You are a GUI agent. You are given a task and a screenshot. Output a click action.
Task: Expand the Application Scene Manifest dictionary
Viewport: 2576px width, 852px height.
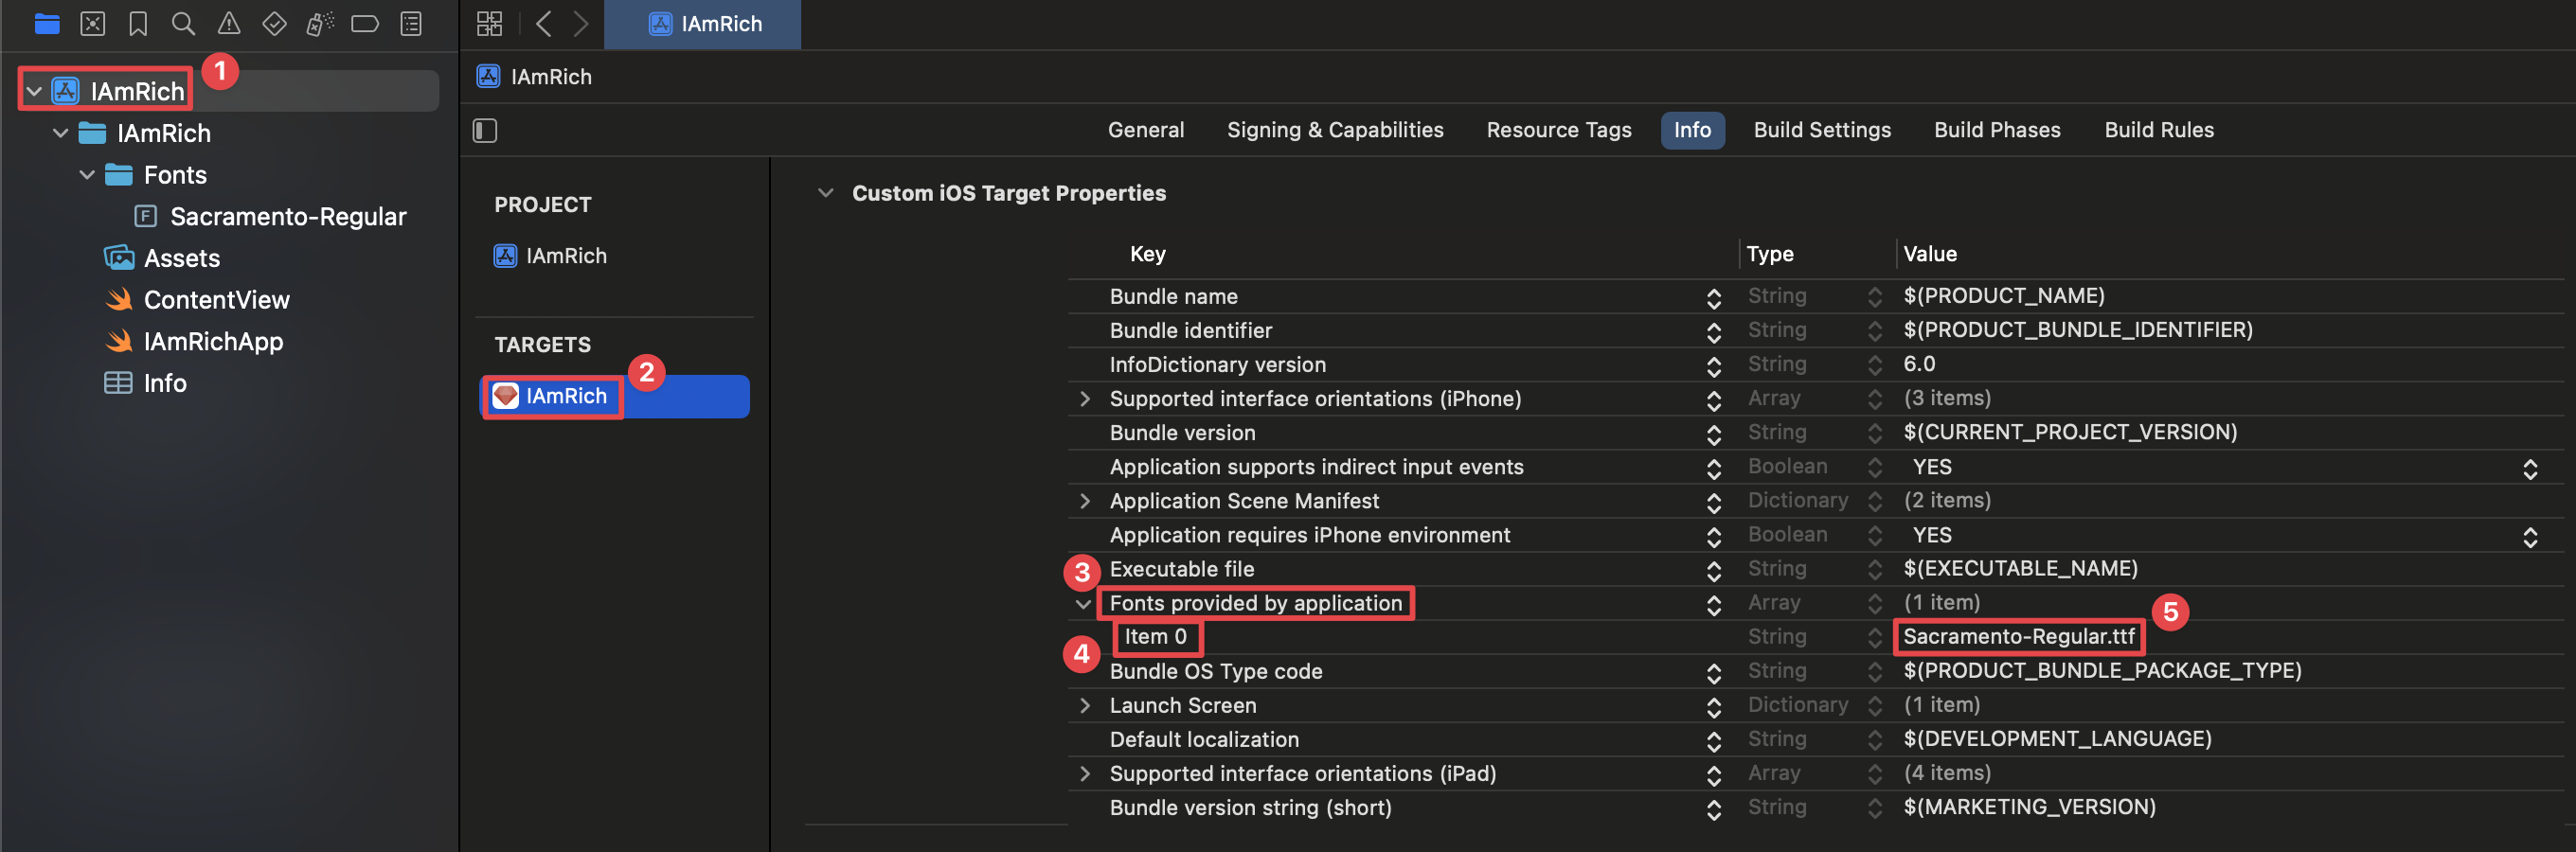tap(1083, 500)
